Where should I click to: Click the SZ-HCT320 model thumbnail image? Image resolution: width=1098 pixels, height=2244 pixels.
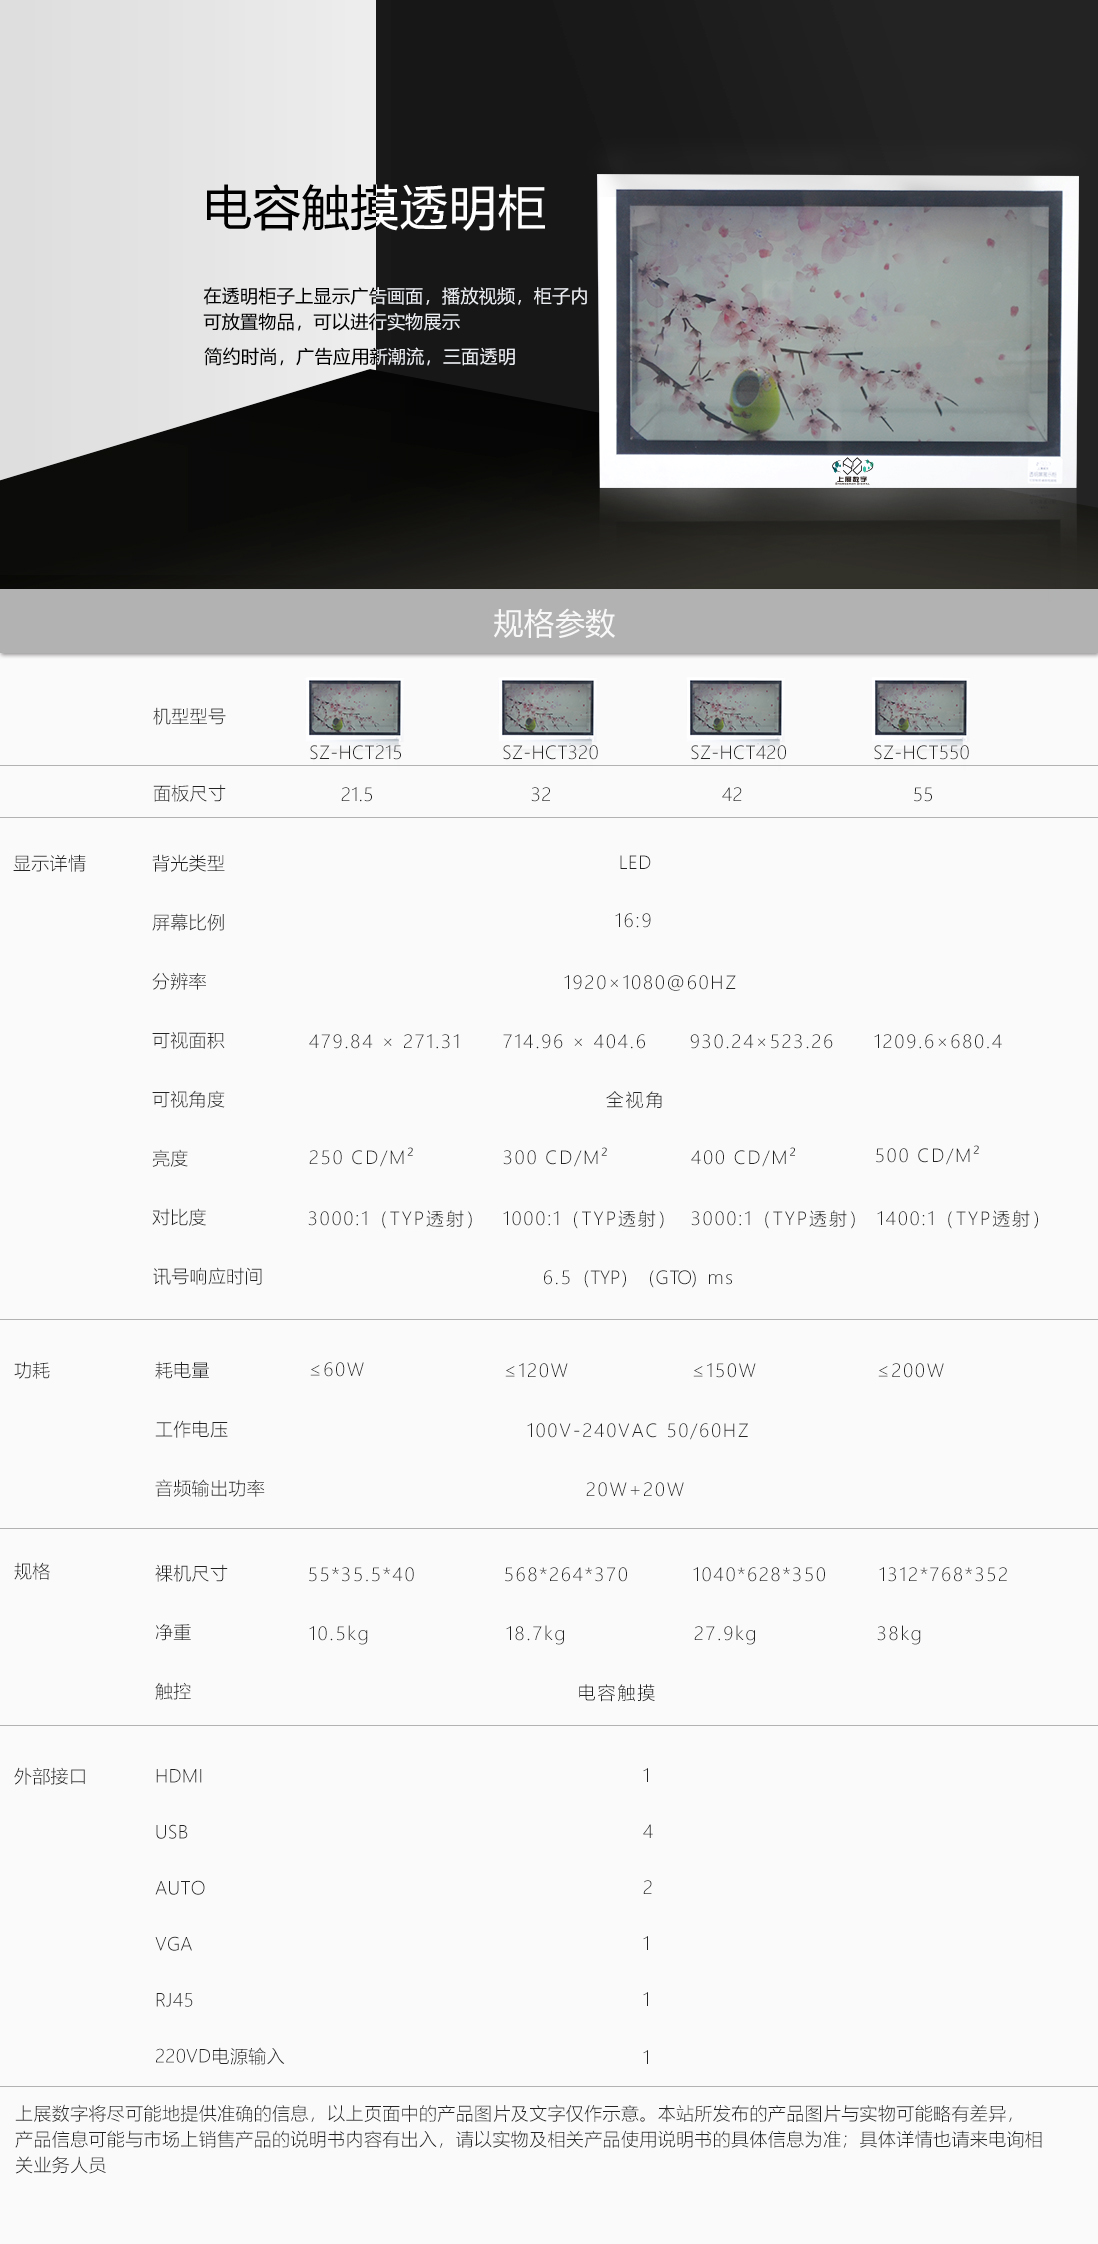pos(547,708)
